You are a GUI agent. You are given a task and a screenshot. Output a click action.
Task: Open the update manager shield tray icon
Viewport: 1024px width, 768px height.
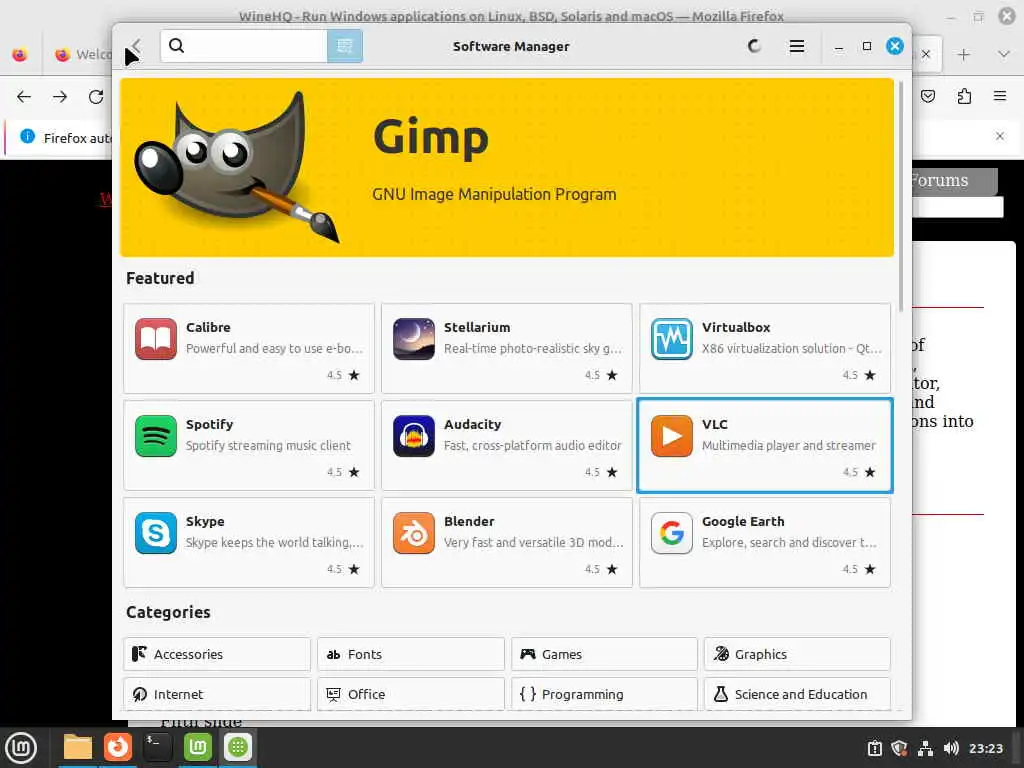click(899, 748)
